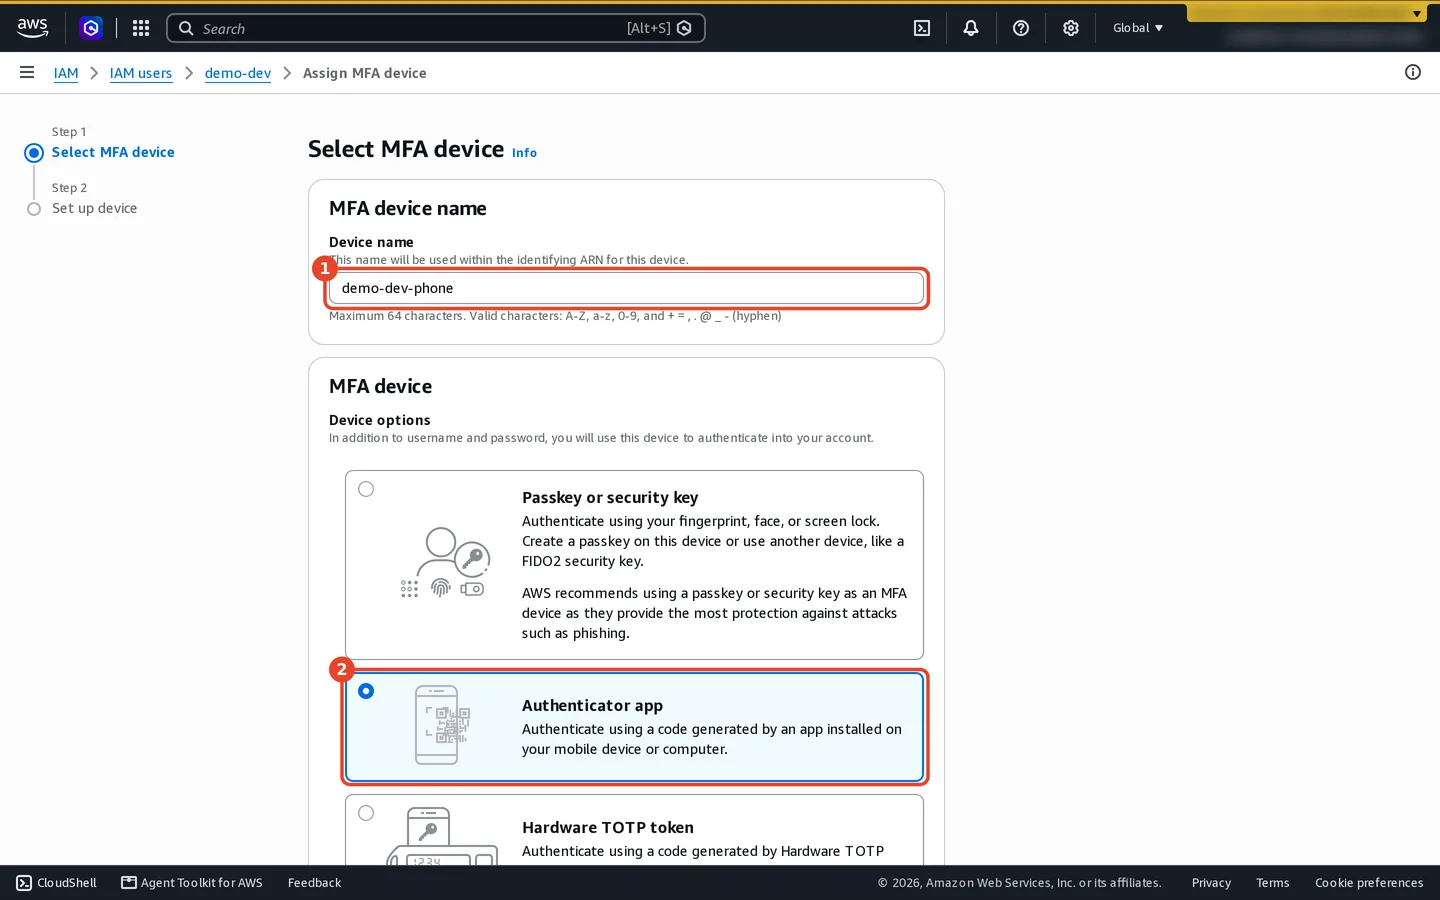This screenshot has width=1440, height=900.
Task: Click the Feedback footer button
Action: 314,883
